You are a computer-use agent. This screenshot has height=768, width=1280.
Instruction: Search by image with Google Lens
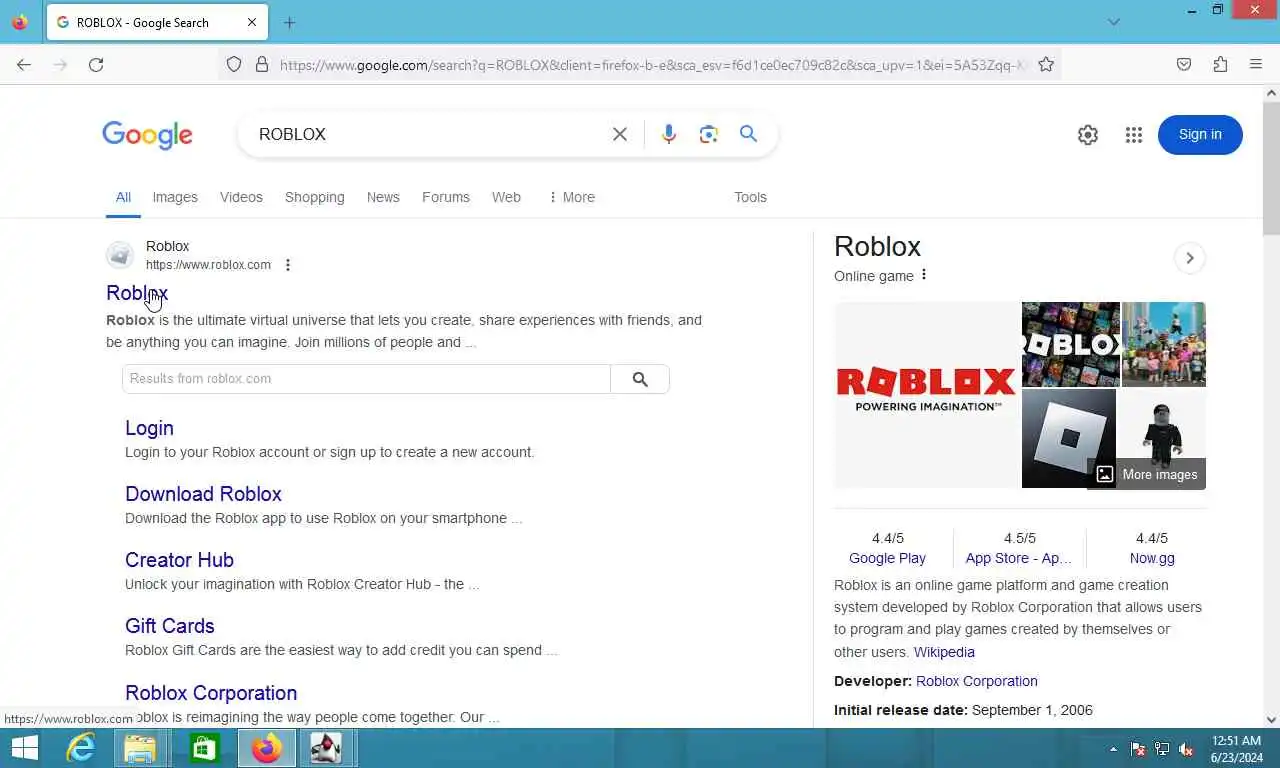[x=709, y=134]
